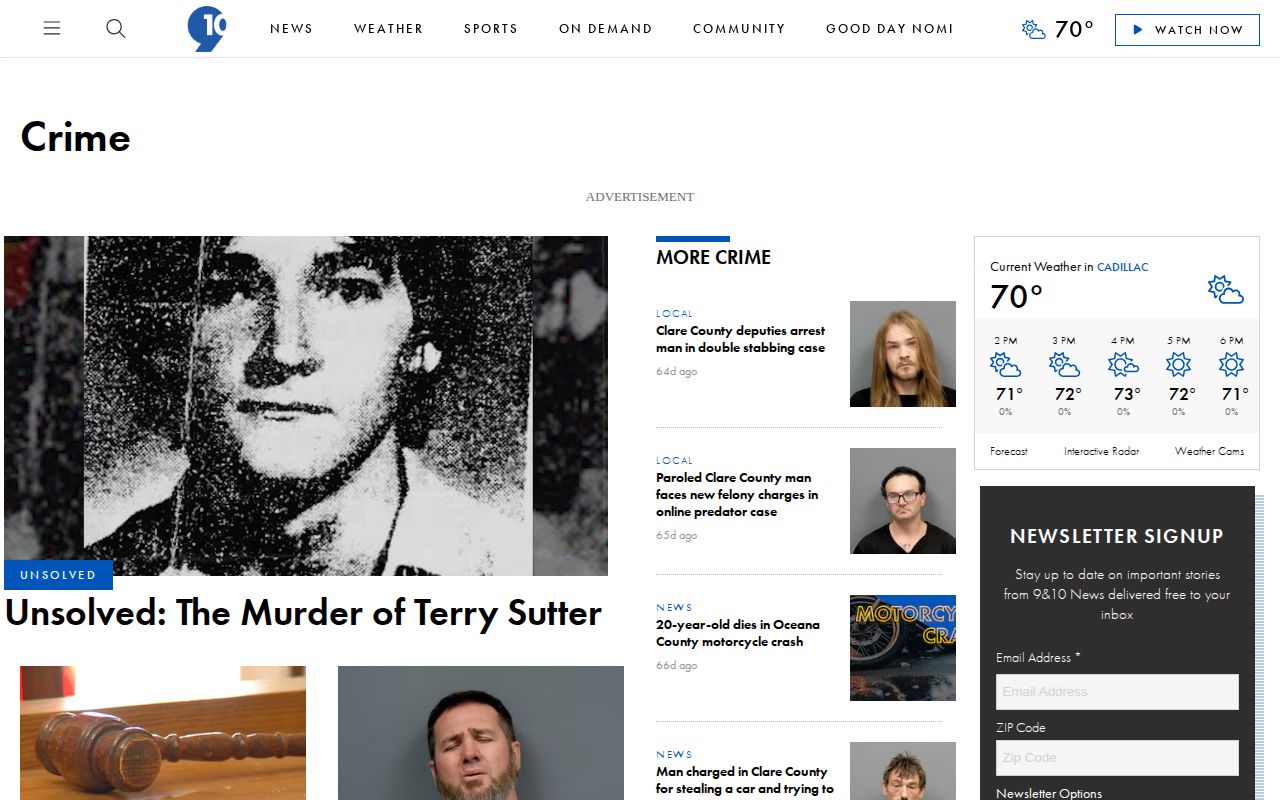Open Clare County deputies arrest man story
Screen dimensions: 1280x800
tap(741, 339)
